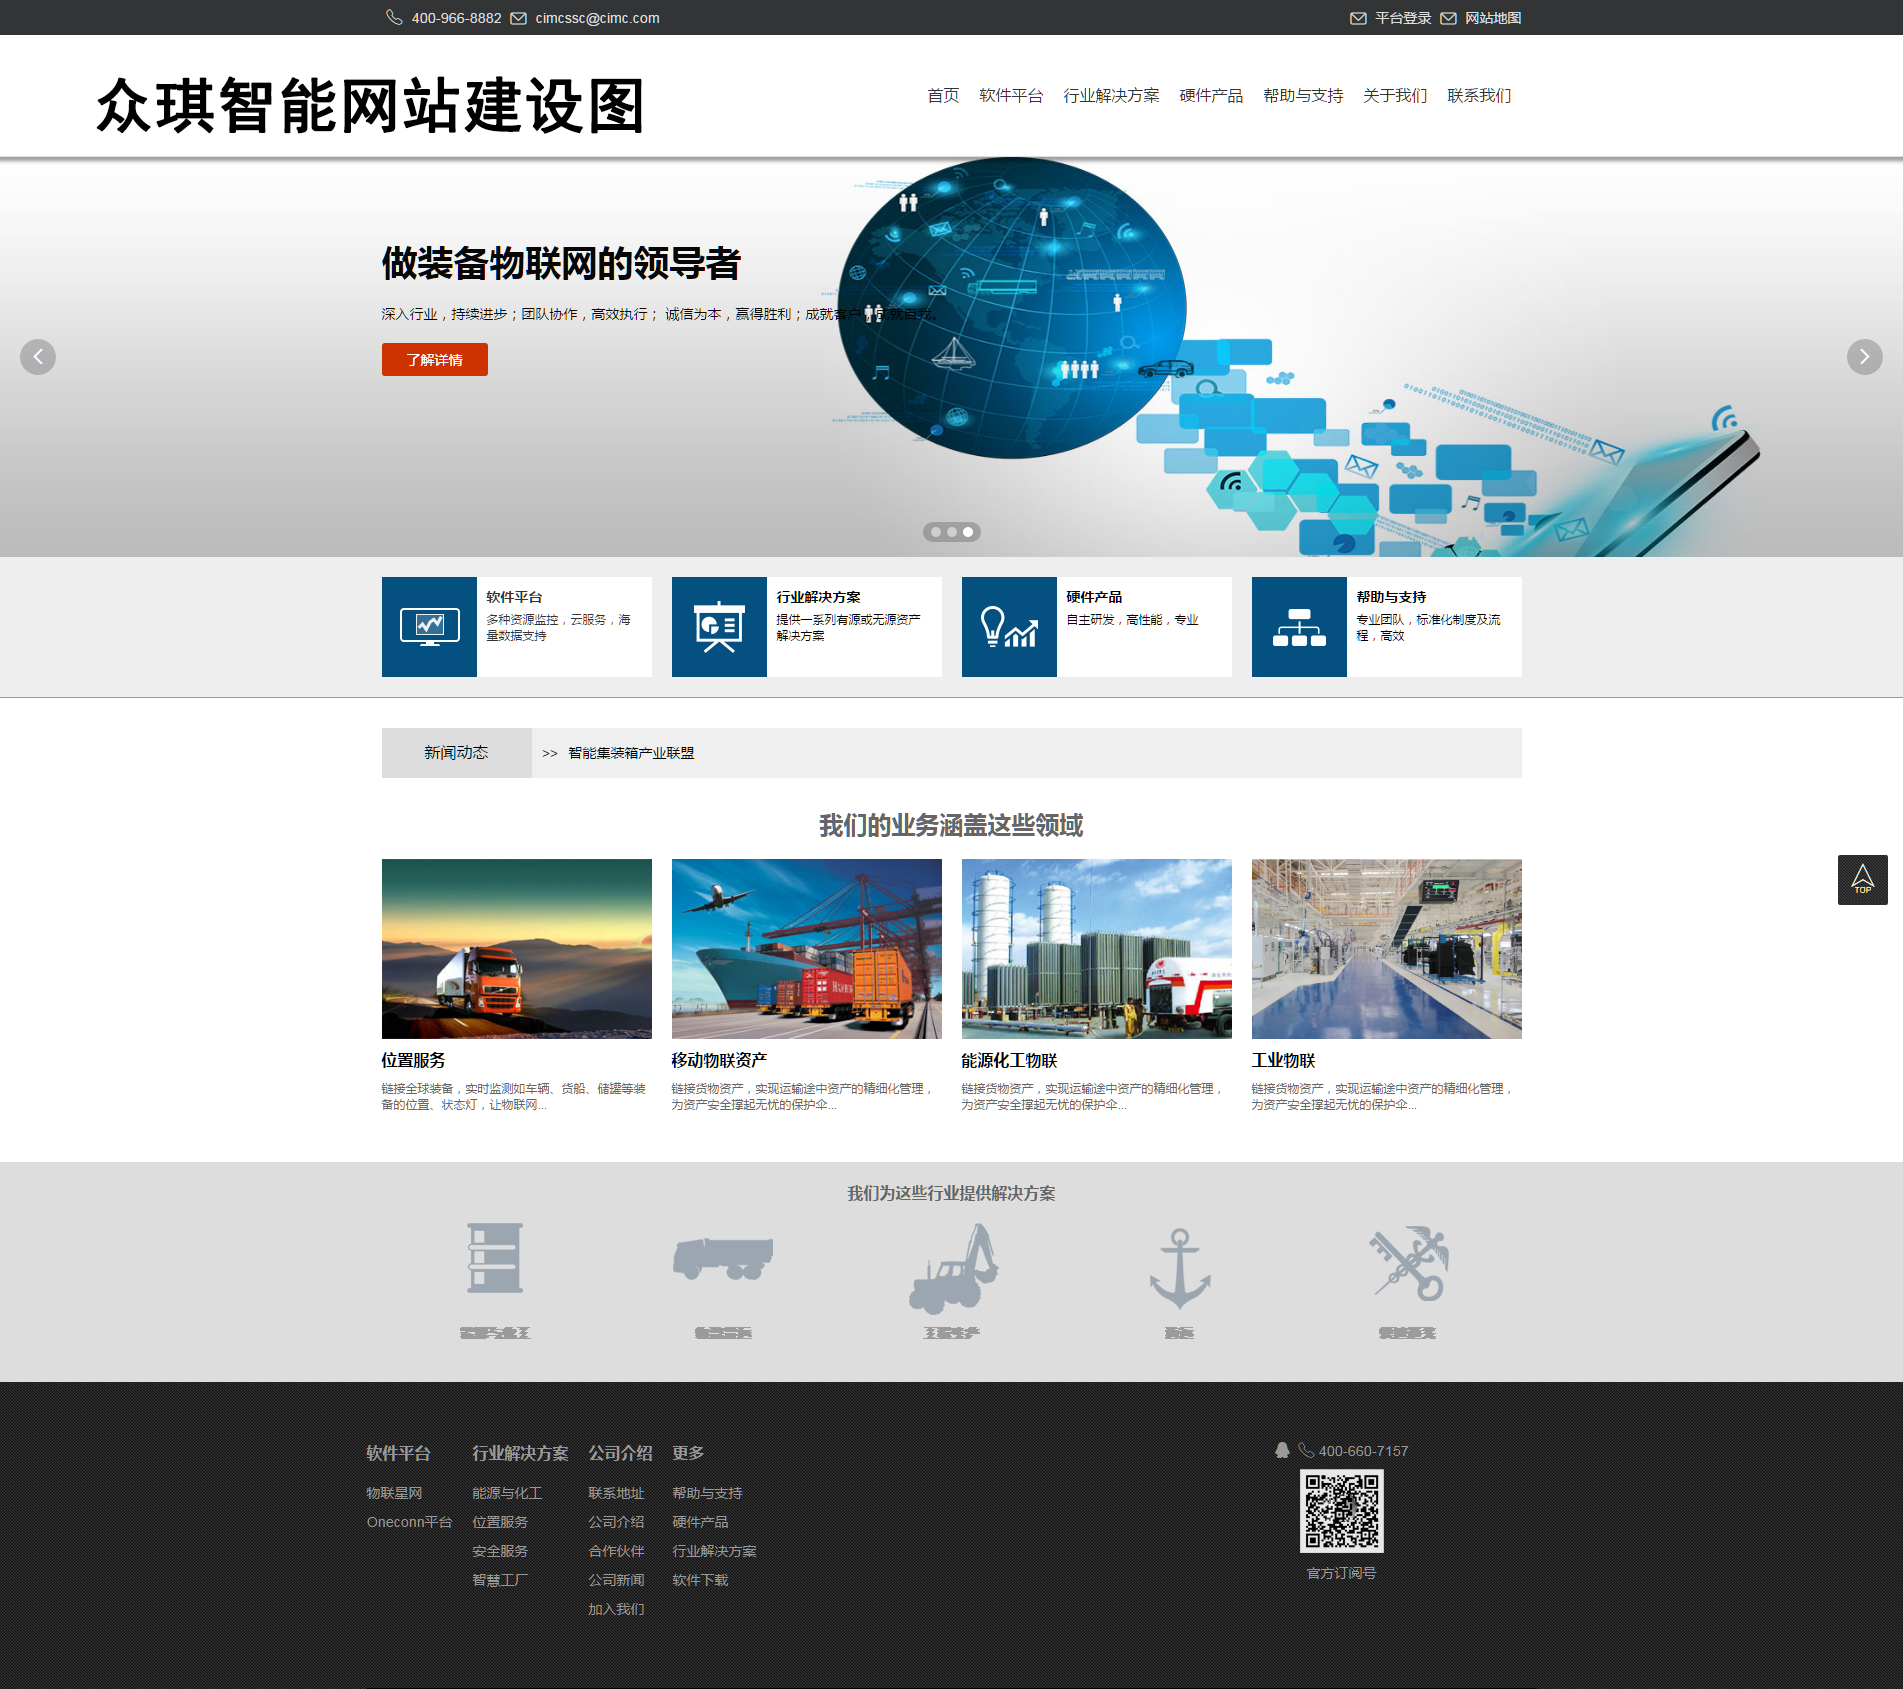Click the 硬件产品 lightbulb chart icon
The width and height of the screenshot is (1903, 1689).
(x=1008, y=626)
